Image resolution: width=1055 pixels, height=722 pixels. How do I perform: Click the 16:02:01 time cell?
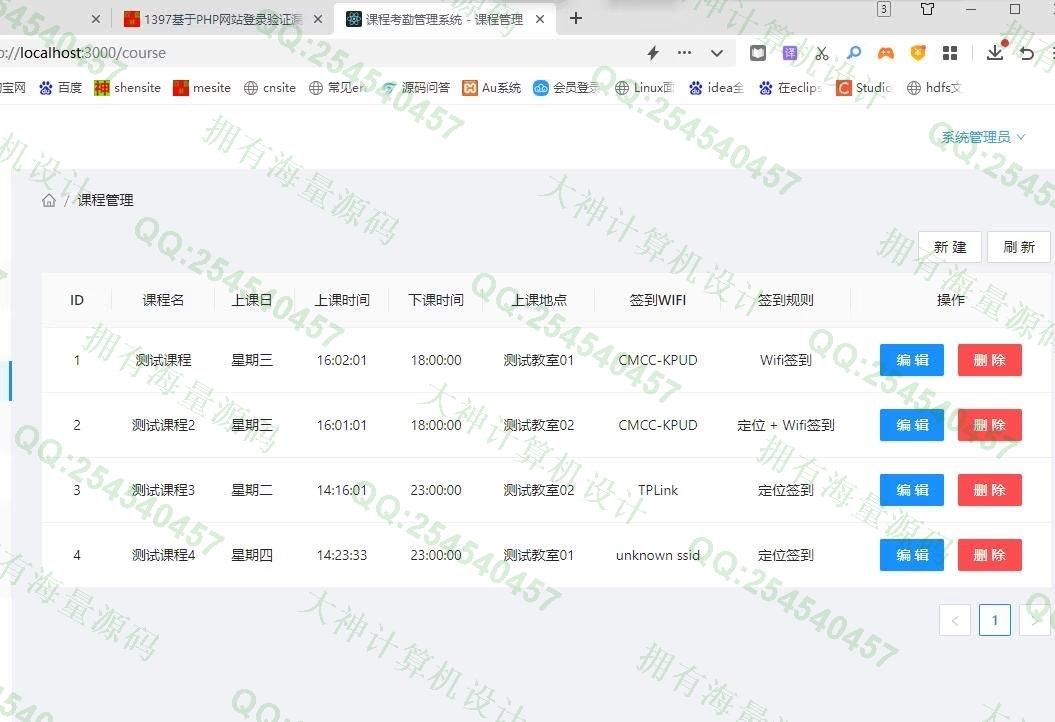click(342, 360)
